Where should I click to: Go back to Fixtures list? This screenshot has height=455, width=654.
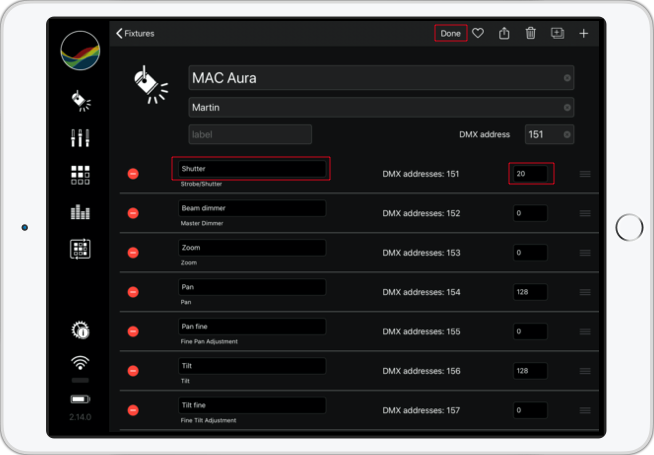click(135, 33)
